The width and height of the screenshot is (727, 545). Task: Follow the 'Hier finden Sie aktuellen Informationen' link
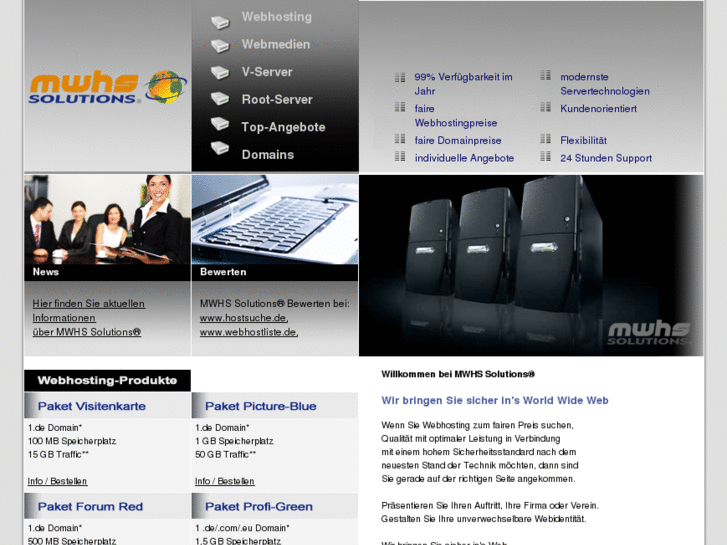(x=88, y=318)
